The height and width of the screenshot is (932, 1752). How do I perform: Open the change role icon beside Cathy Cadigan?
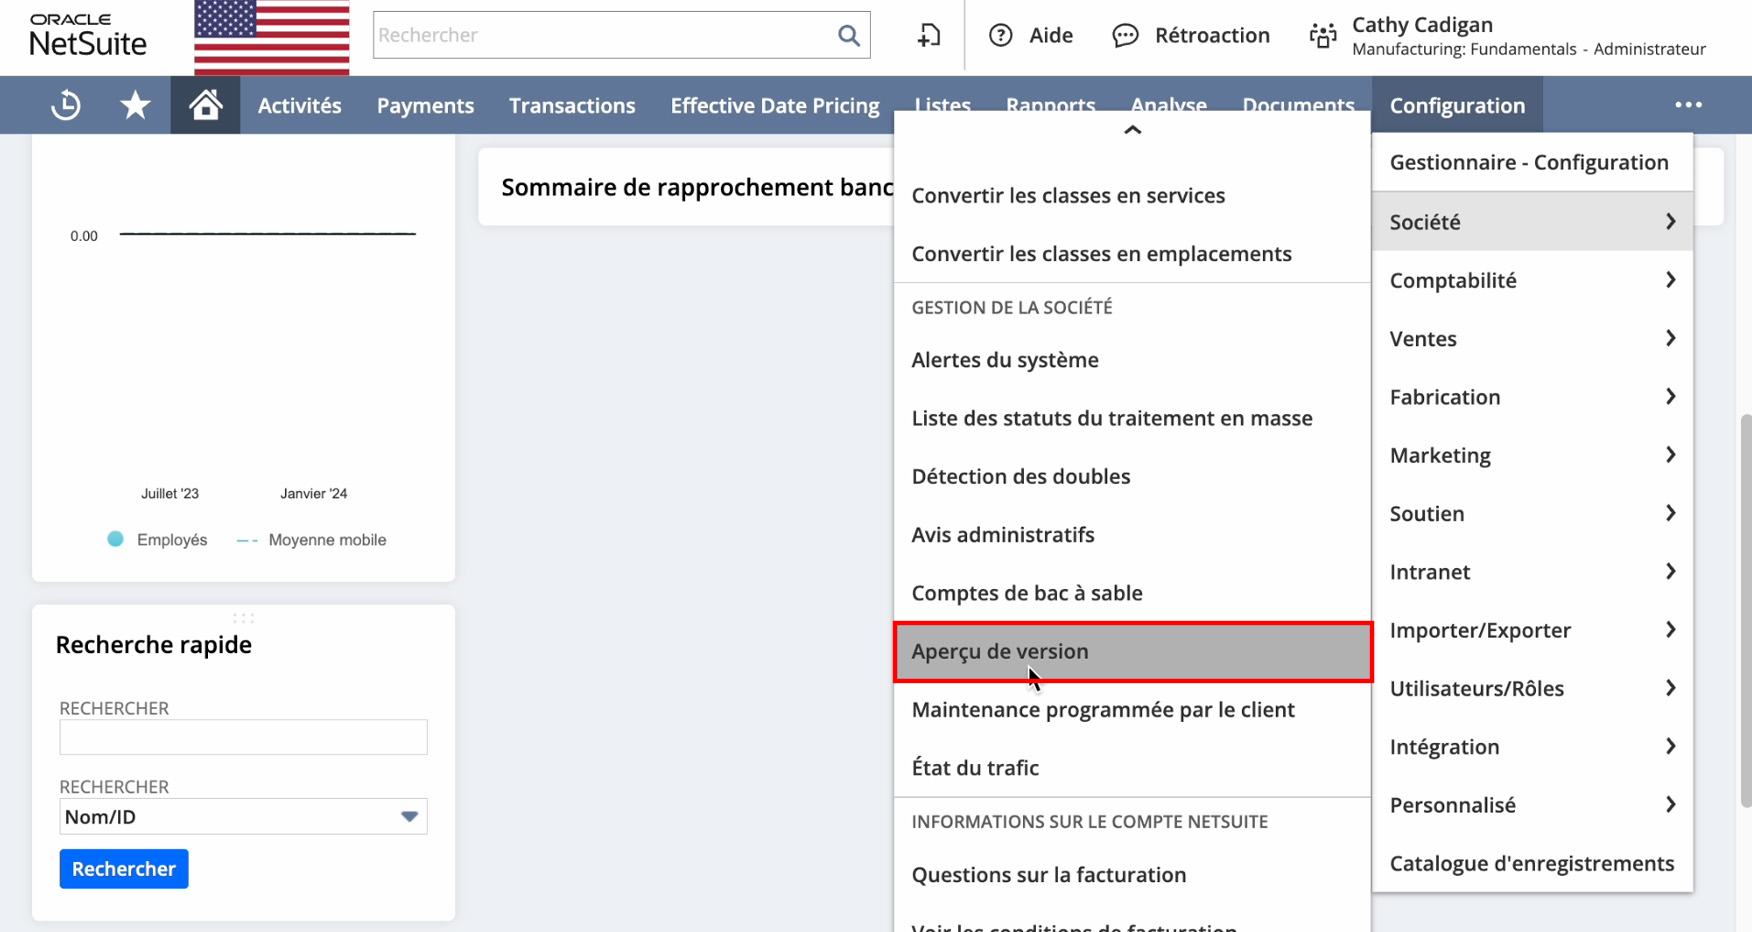coord(1322,36)
